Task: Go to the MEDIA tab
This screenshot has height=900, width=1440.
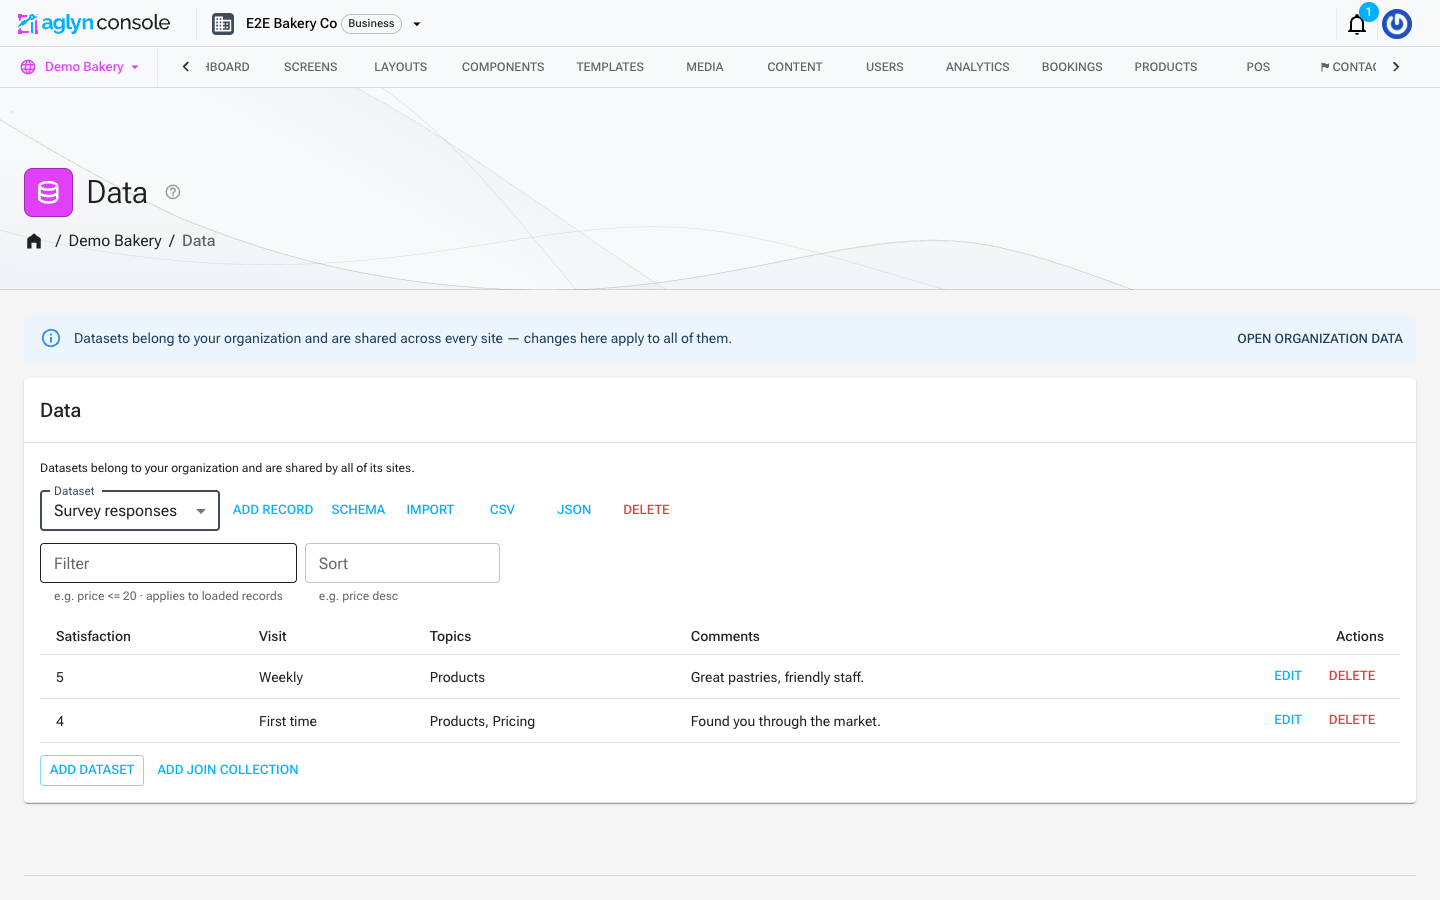Action: click(x=705, y=67)
